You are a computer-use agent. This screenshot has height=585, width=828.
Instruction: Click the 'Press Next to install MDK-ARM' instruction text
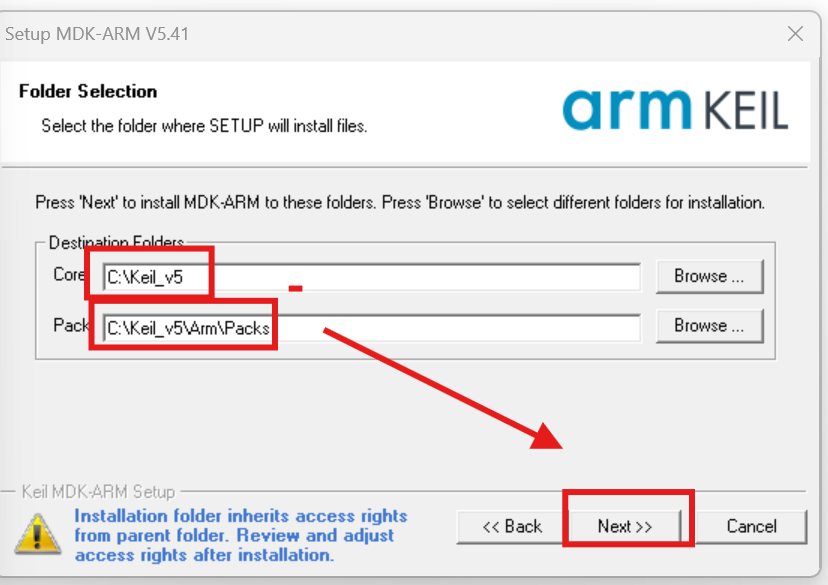click(400, 202)
